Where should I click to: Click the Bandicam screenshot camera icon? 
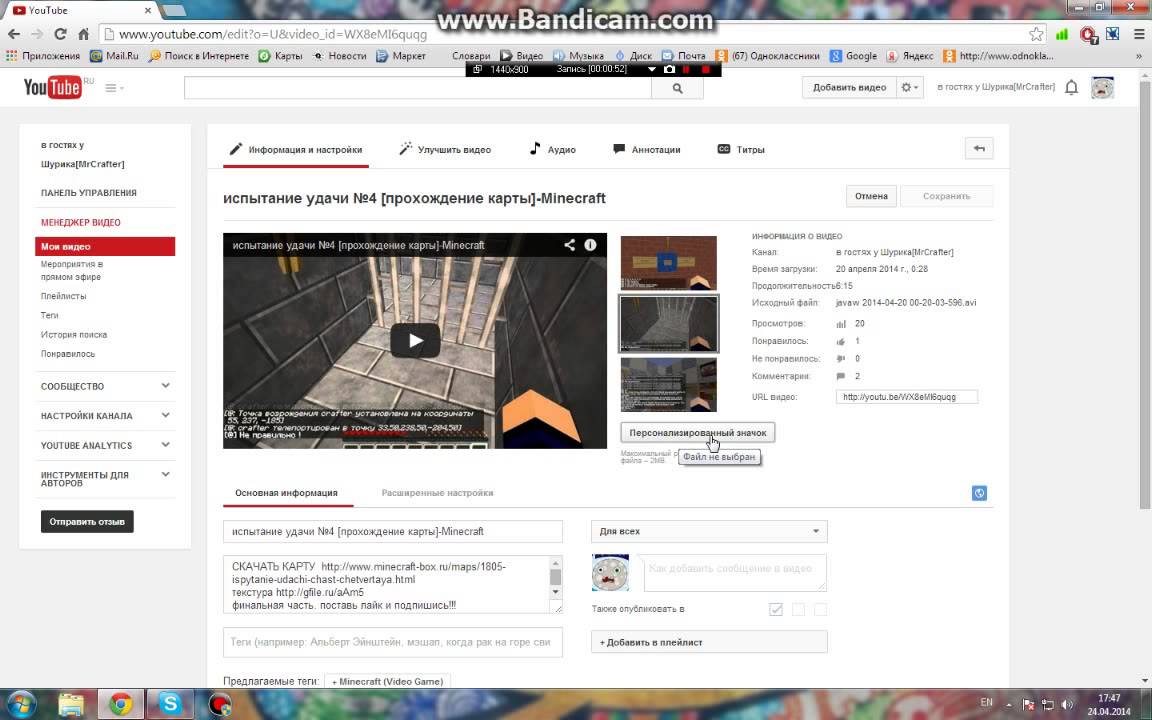pyautogui.click(x=669, y=69)
